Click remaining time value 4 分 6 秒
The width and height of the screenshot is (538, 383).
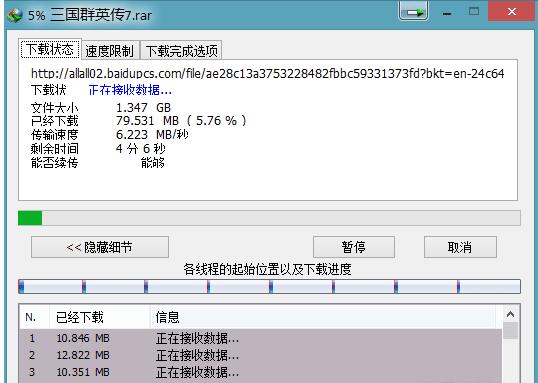coord(141,149)
